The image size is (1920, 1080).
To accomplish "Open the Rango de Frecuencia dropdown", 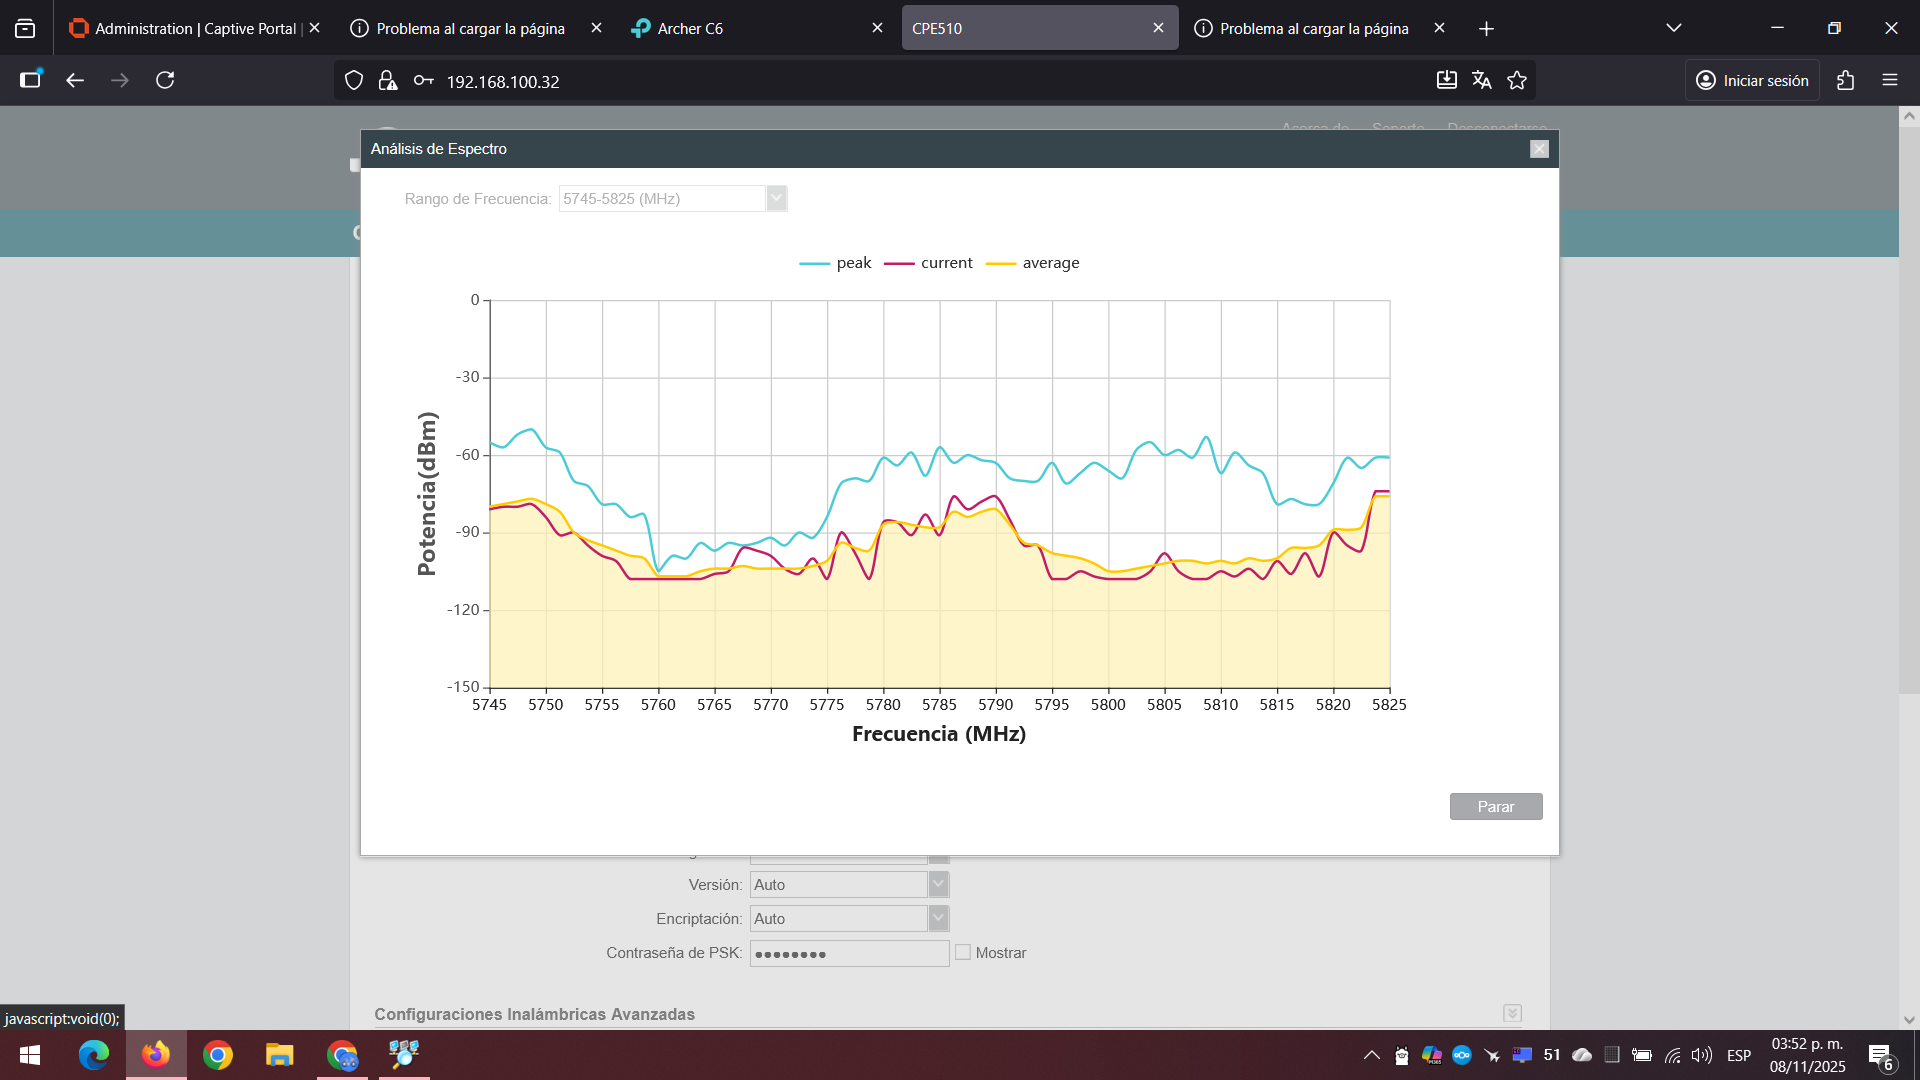I will point(673,199).
